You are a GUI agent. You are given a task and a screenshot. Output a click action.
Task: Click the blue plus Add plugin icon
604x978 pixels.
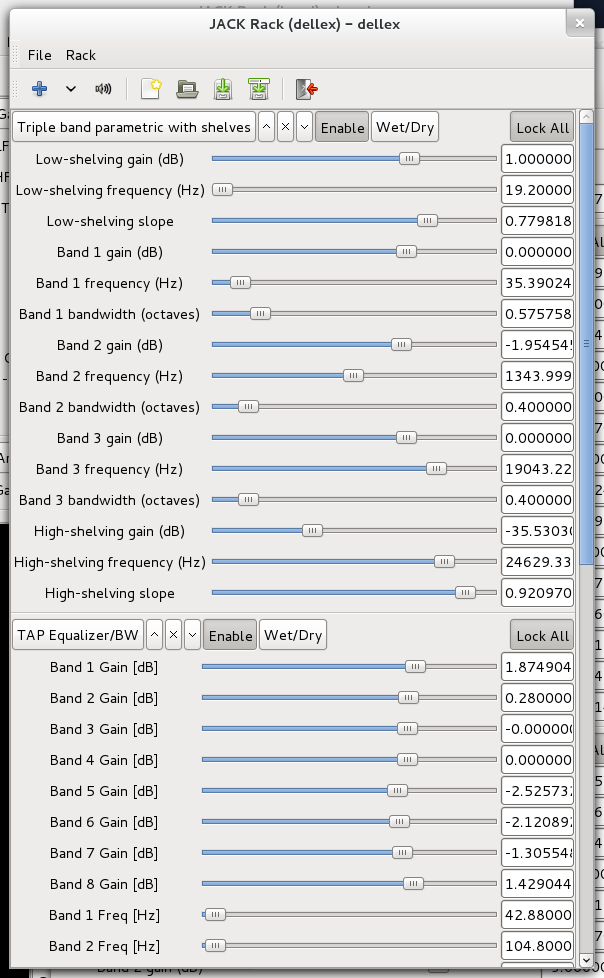[39, 89]
